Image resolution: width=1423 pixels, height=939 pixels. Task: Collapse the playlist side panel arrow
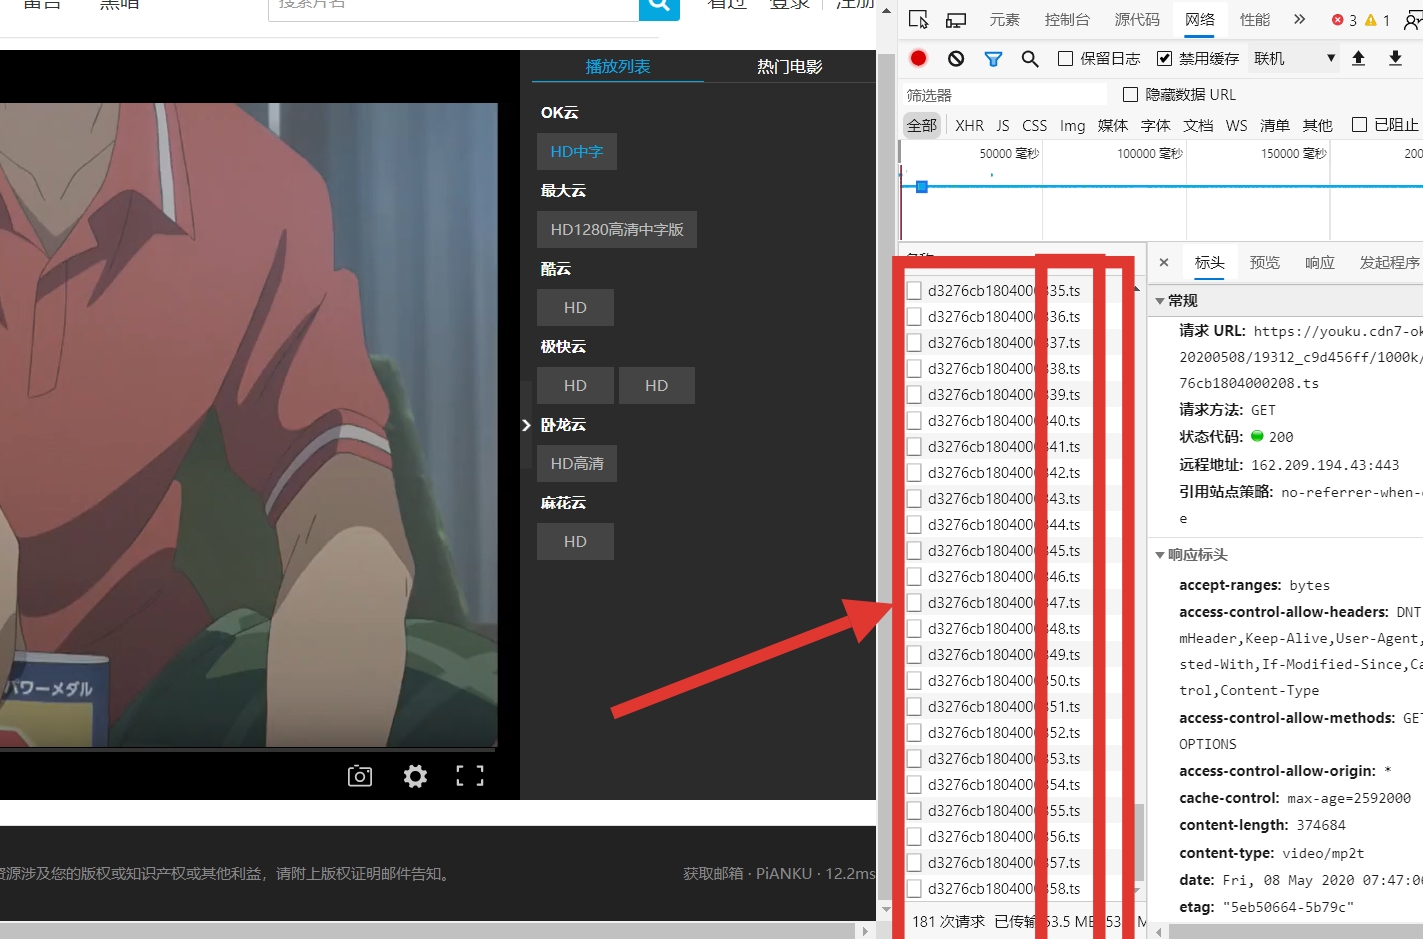coord(527,425)
